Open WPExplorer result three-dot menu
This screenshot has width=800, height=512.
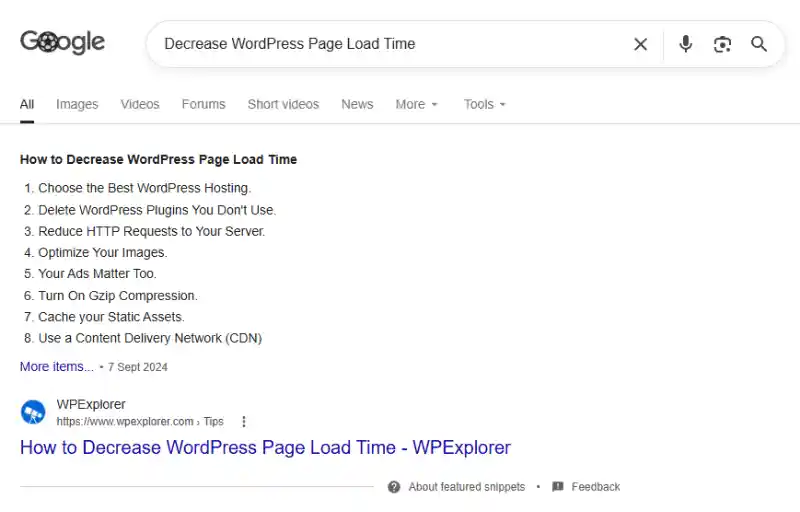click(244, 422)
